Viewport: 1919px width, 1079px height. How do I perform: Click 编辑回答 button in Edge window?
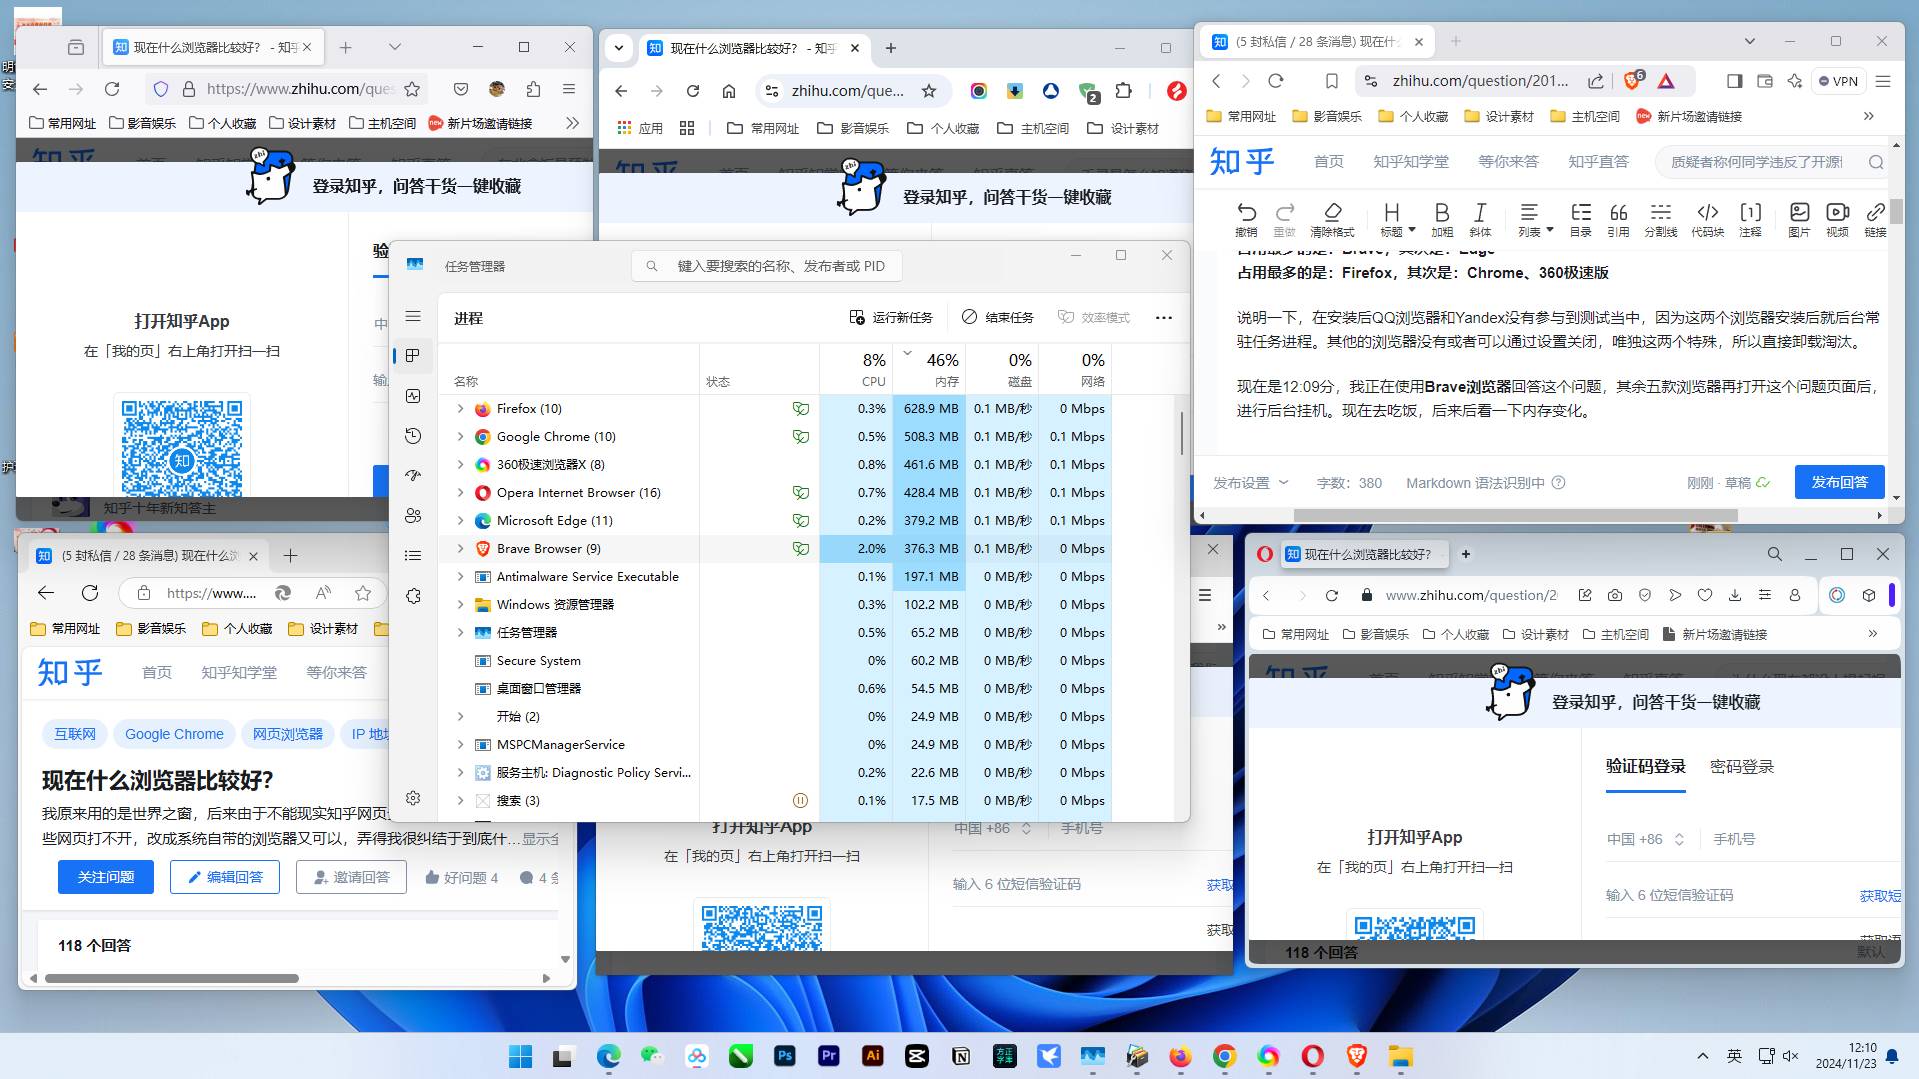[225, 877]
